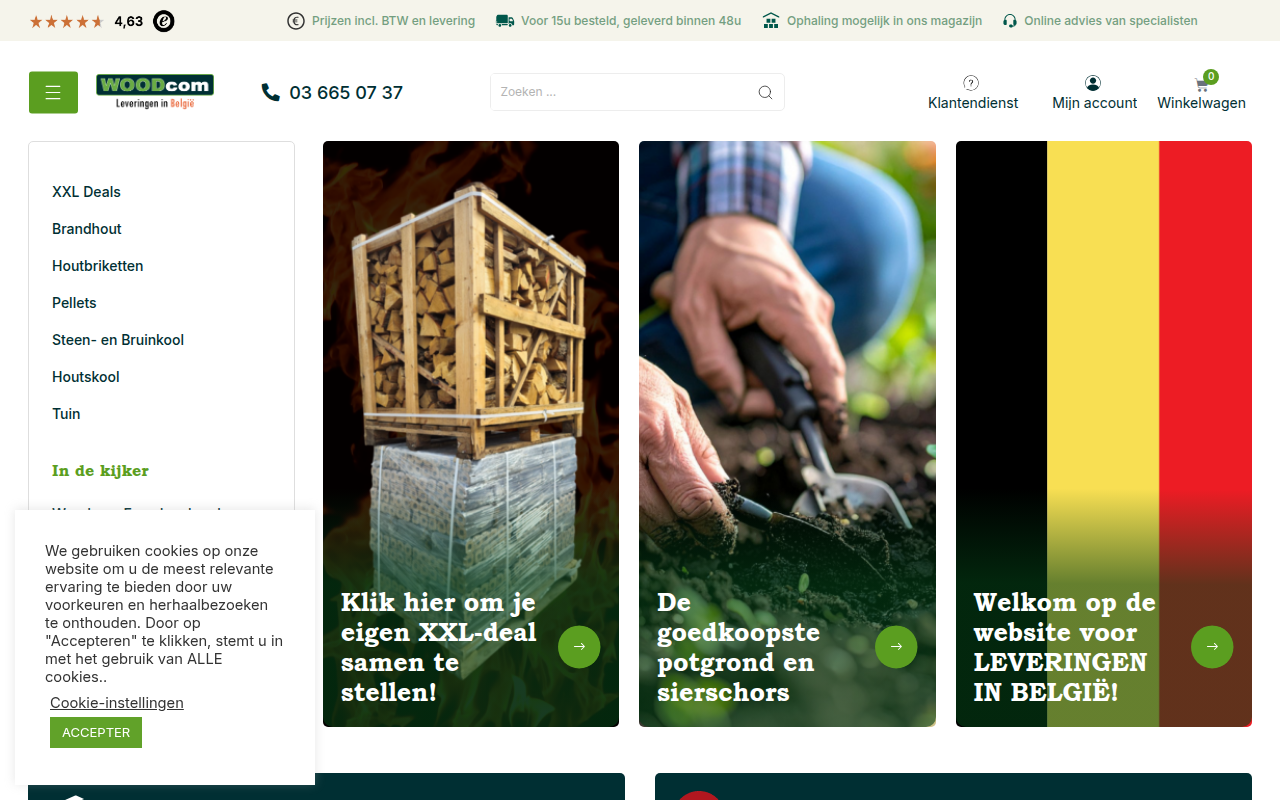Open the Winkelwagen cart icon
1280x800 pixels.
click(1202, 84)
